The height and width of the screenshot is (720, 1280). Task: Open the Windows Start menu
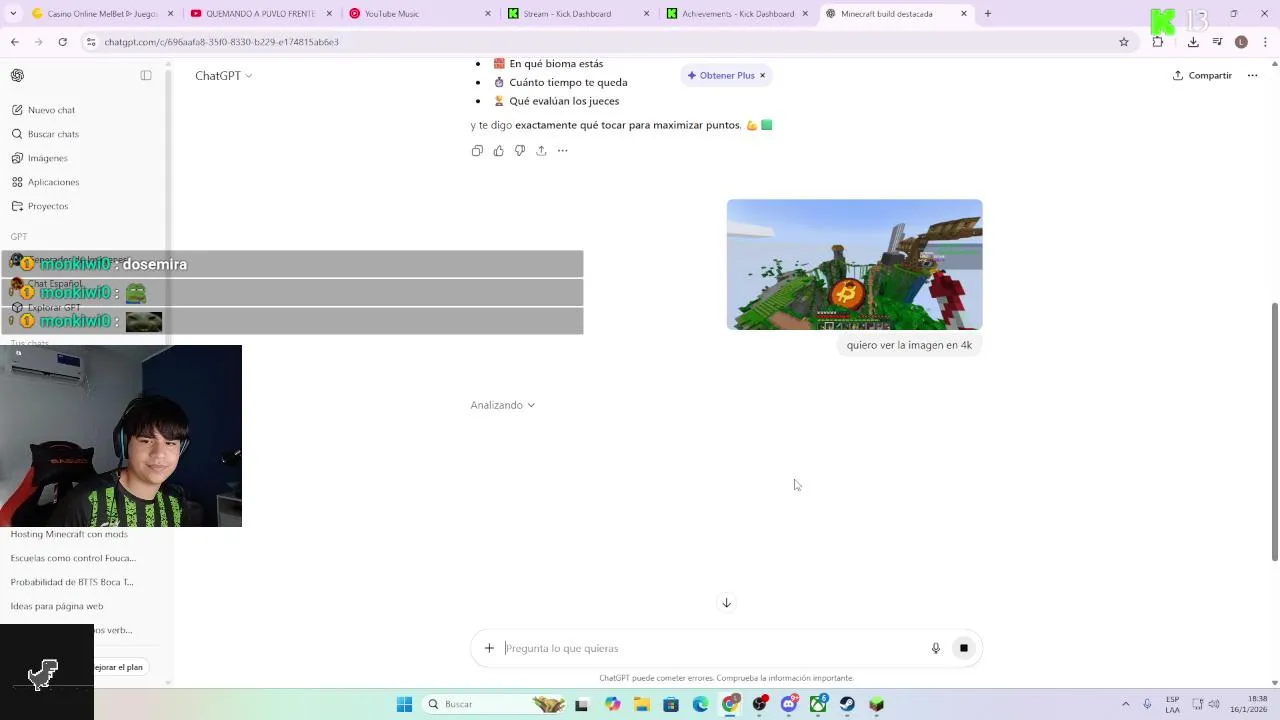404,704
